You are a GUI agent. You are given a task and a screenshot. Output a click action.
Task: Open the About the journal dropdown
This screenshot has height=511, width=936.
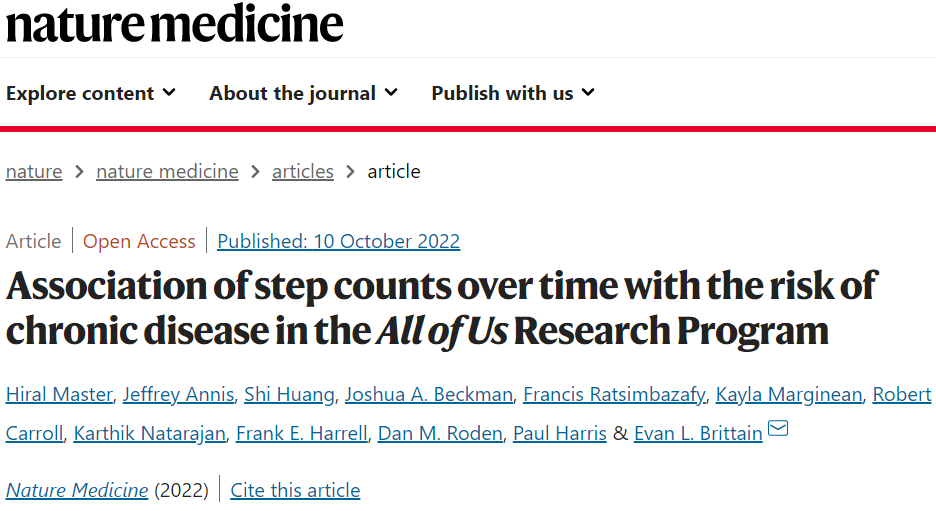pos(303,93)
